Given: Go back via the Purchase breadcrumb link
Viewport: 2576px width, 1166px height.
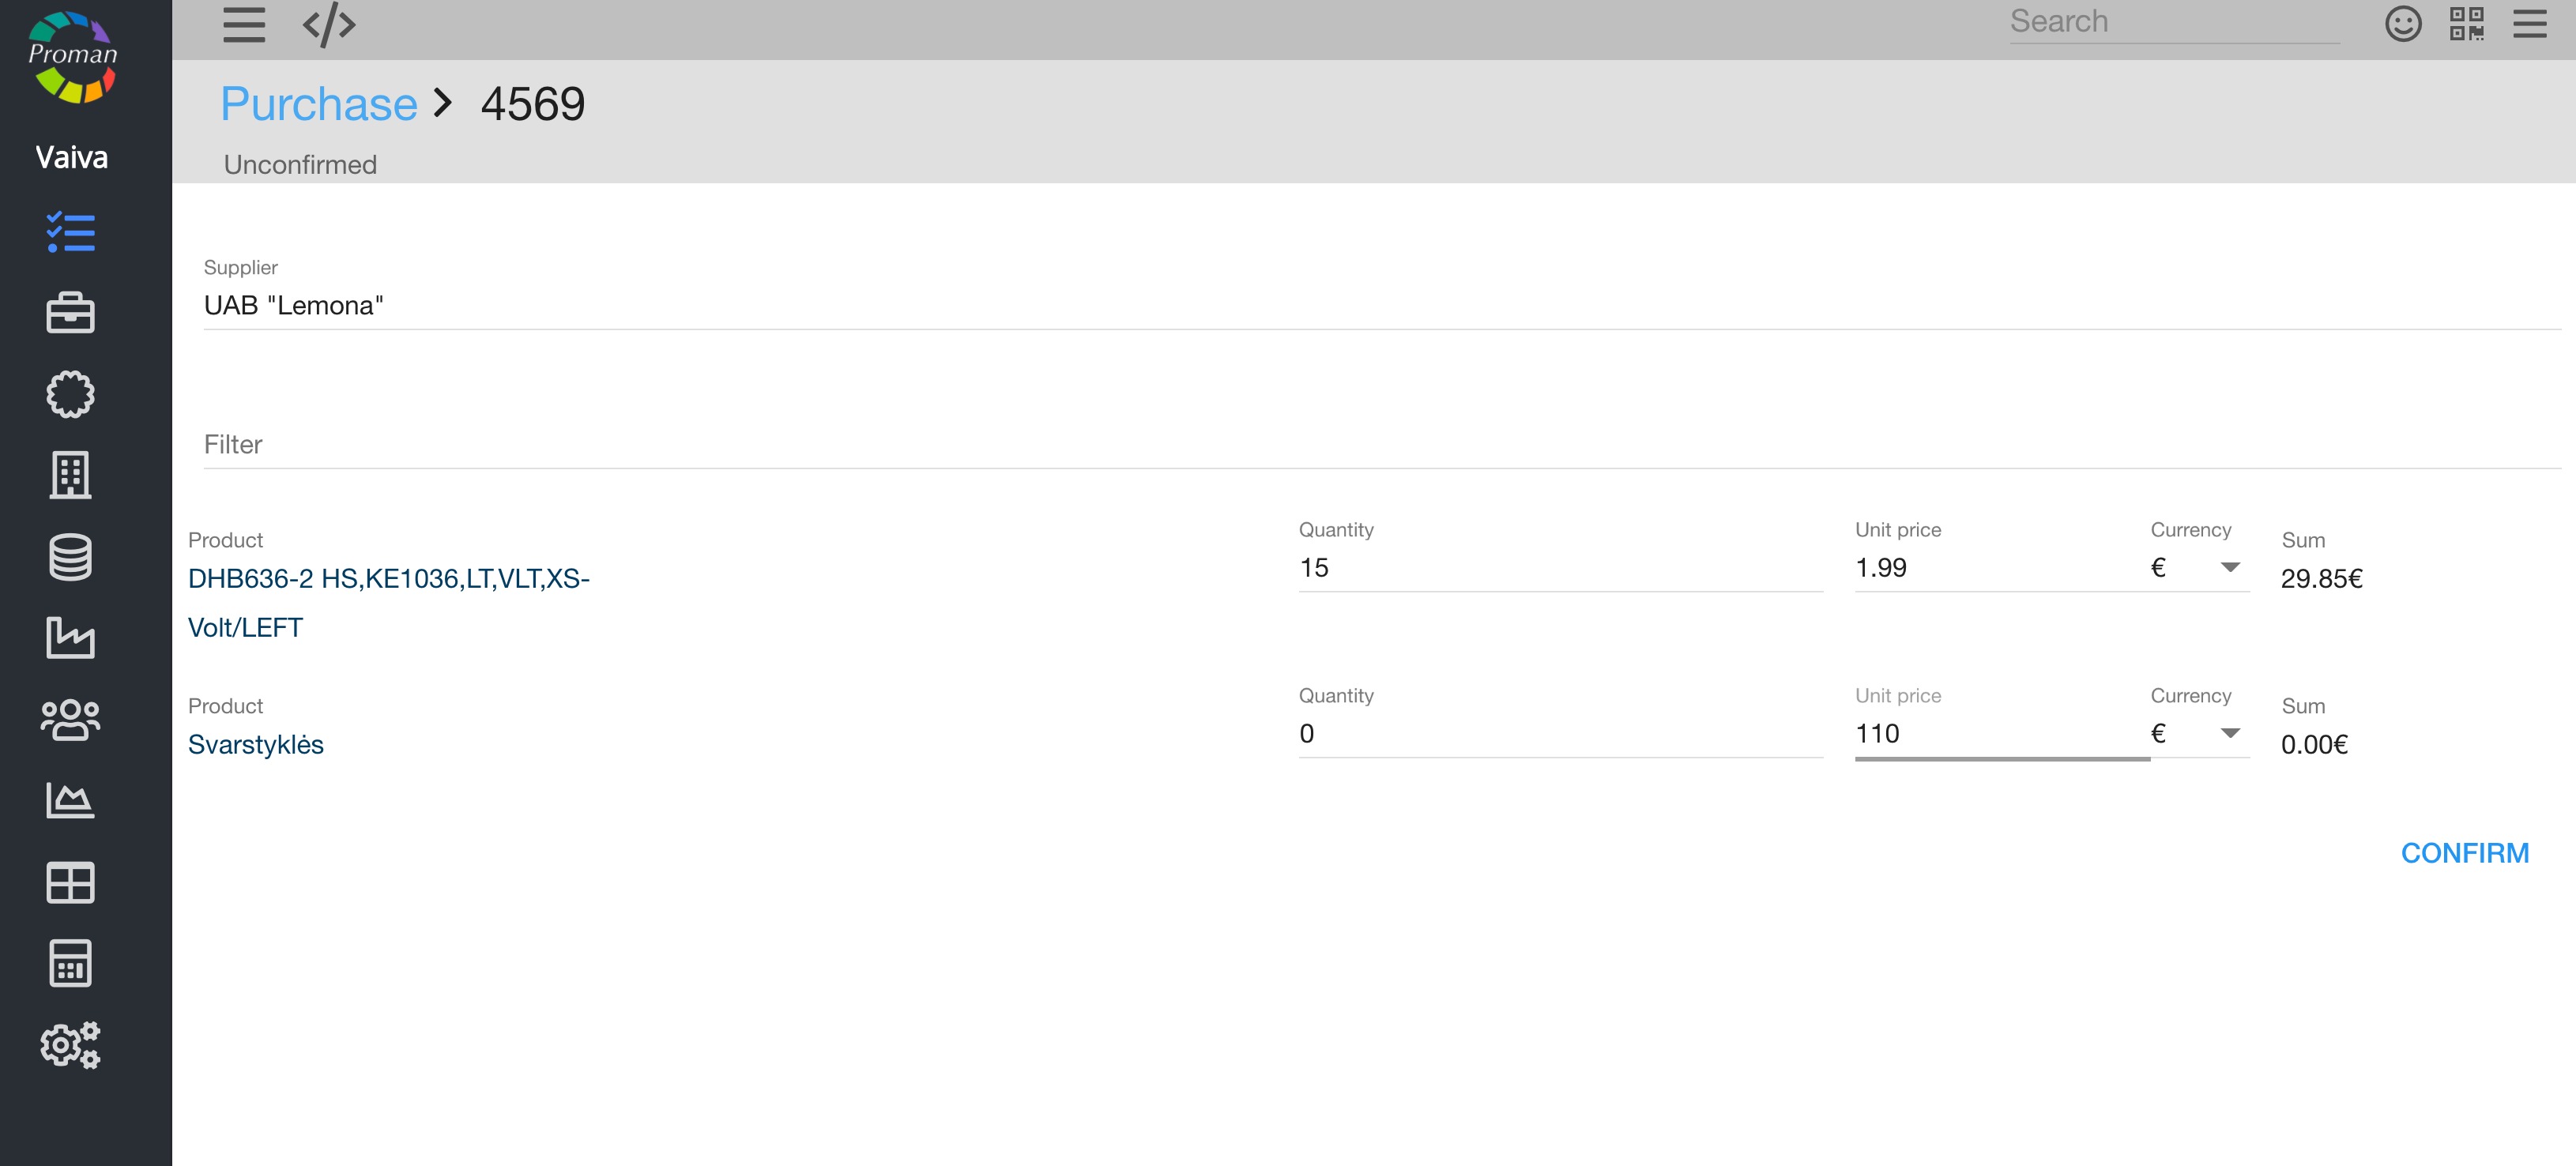Looking at the screenshot, I should 318,104.
